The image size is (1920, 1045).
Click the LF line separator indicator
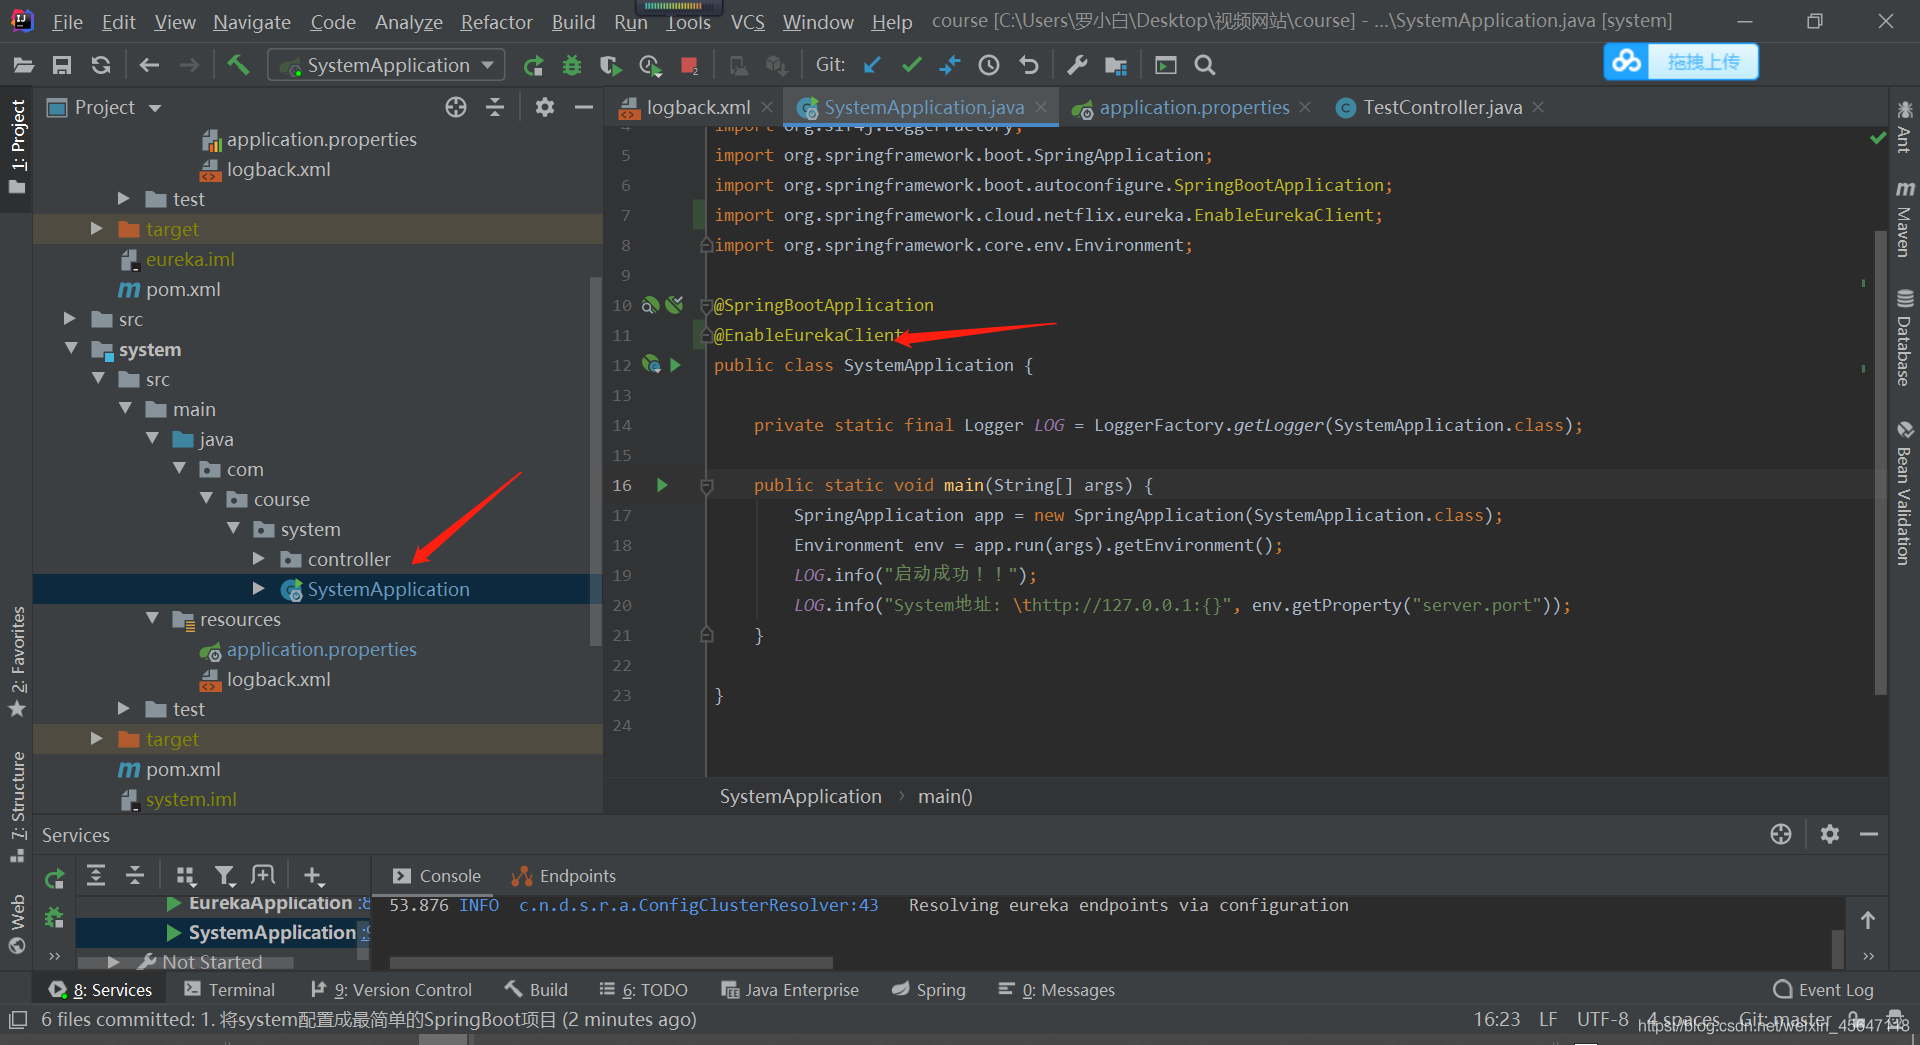[x=1548, y=1019]
